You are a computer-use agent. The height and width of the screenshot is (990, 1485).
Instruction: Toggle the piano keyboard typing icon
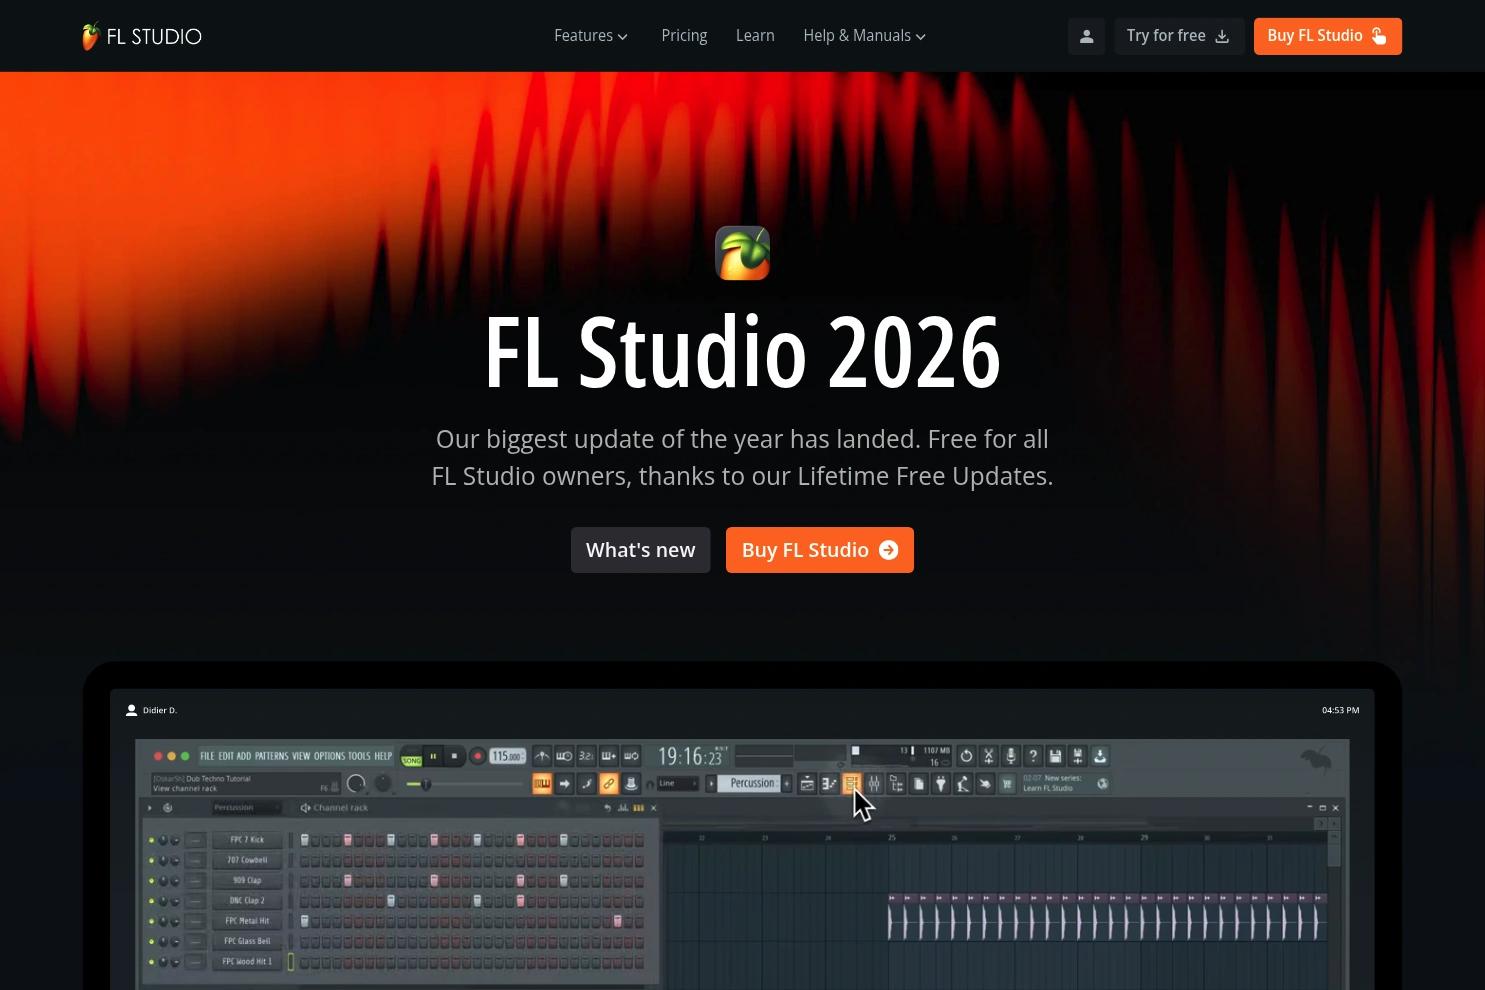tap(542, 784)
